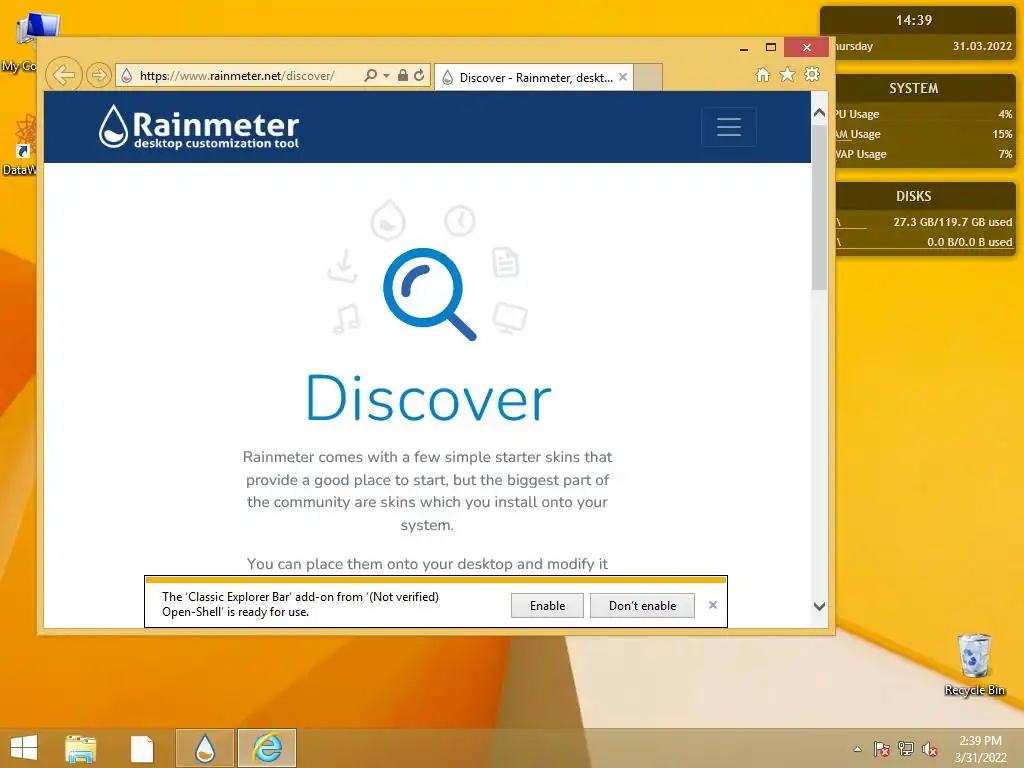
Task: Click the taskbar clock showing 2:39 PM
Action: pyautogui.click(x=980, y=749)
